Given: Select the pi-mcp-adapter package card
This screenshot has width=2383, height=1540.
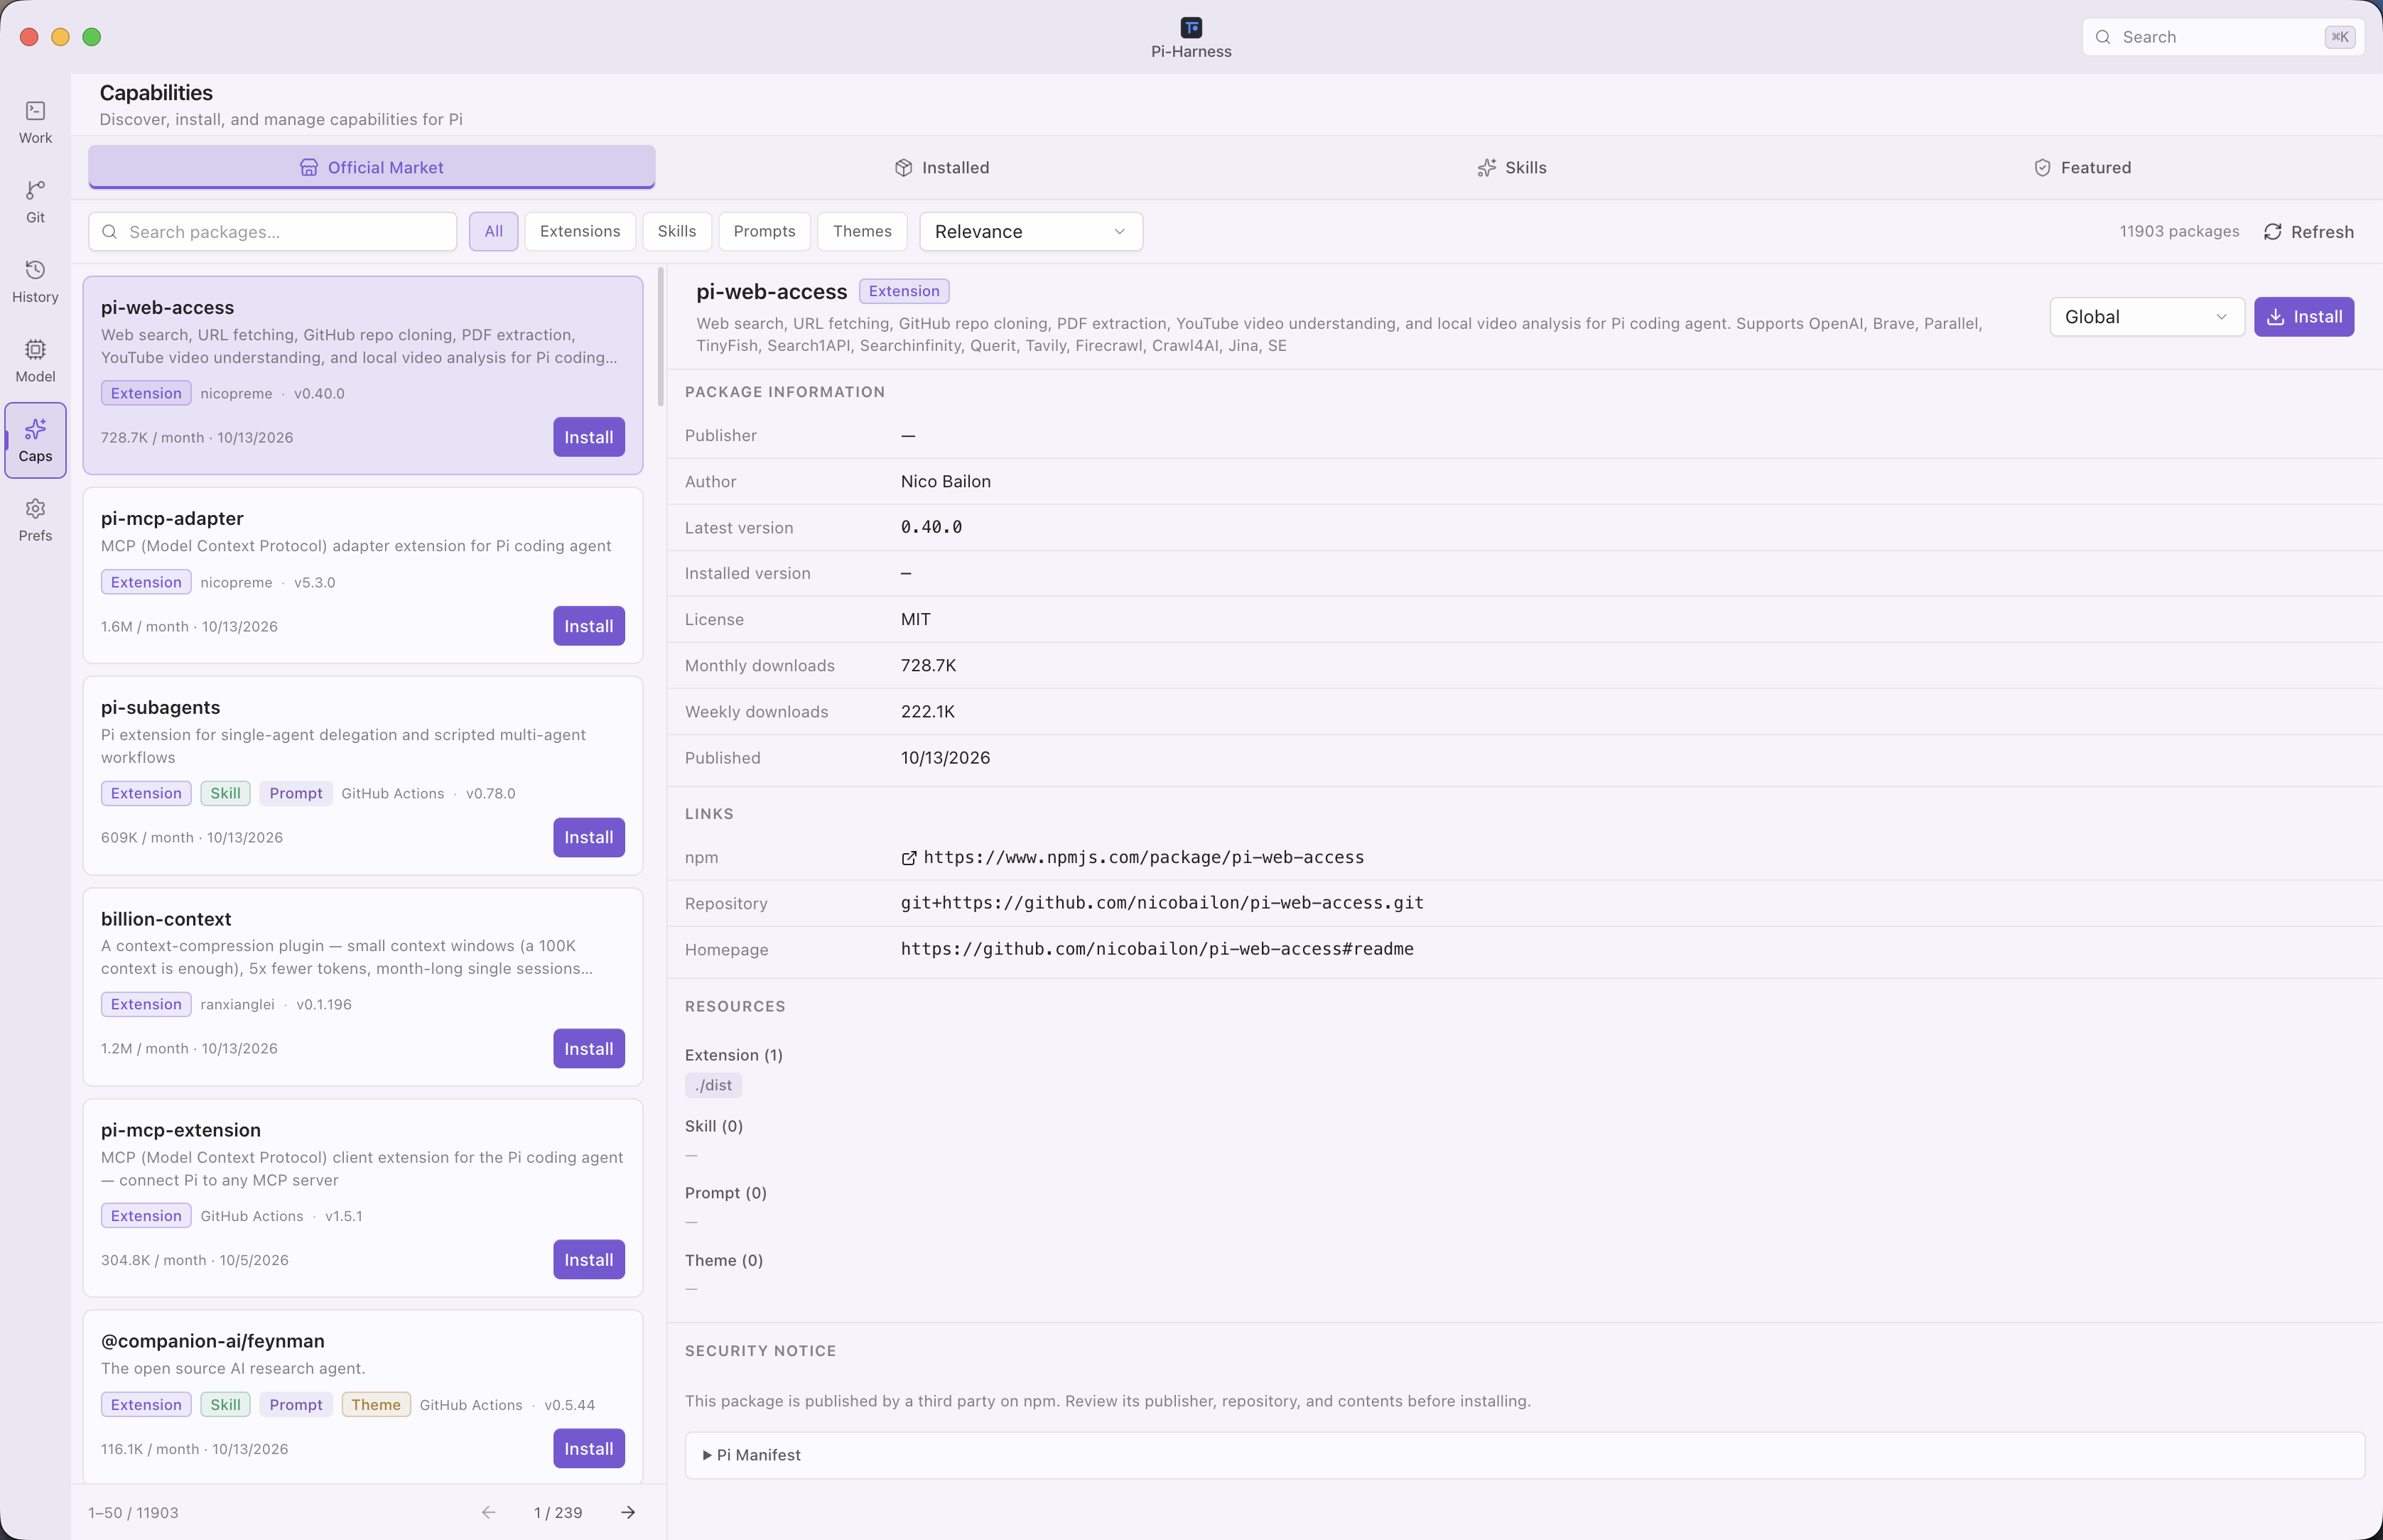Looking at the screenshot, I should pyautogui.click(x=362, y=575).
